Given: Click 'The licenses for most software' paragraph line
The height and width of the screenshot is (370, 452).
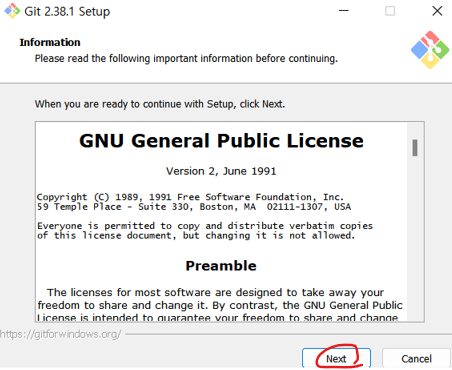Looking at the screenshot, I should [215, 292].
